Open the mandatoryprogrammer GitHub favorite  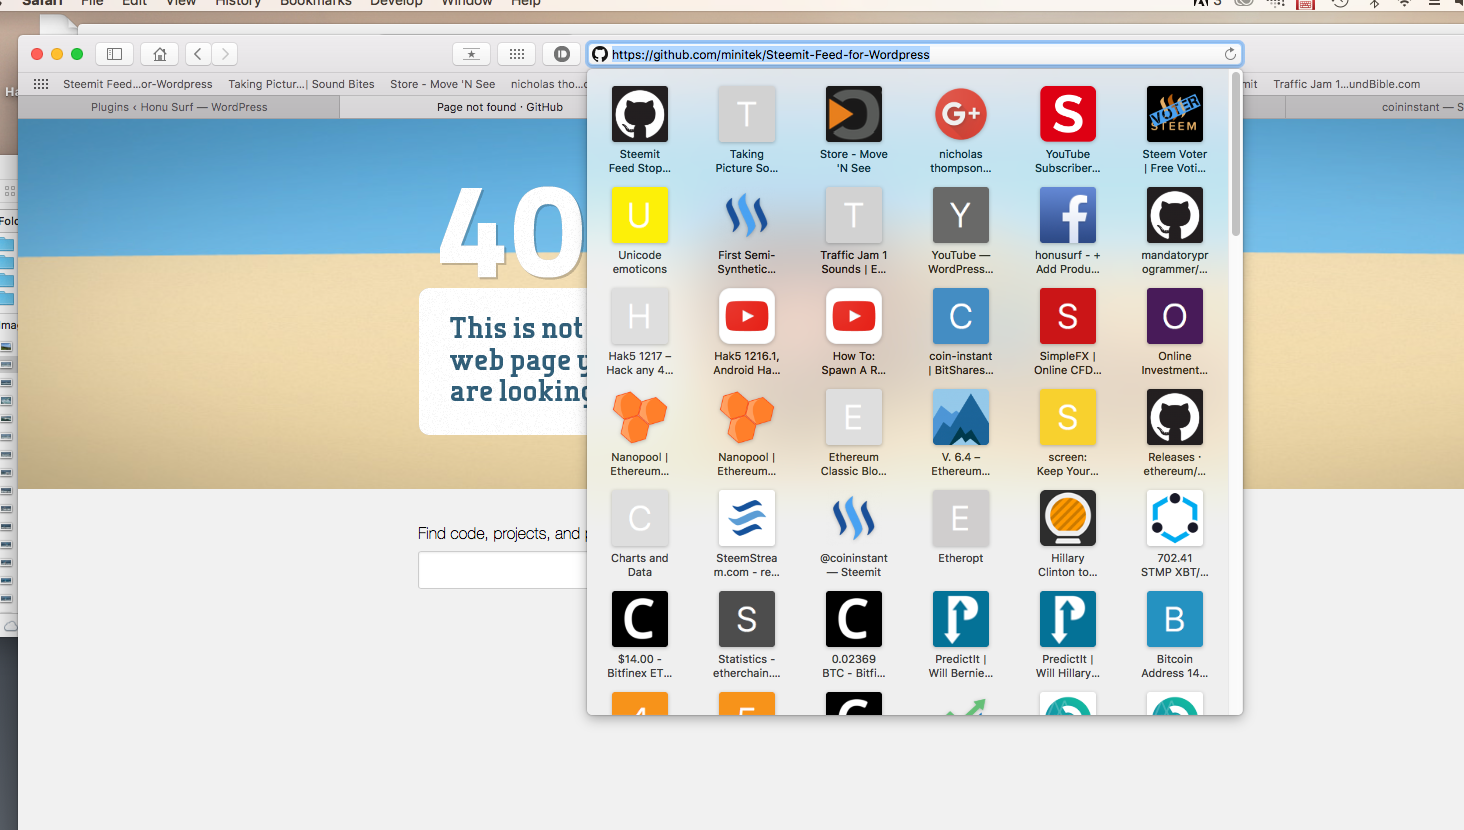(1175, 215)
